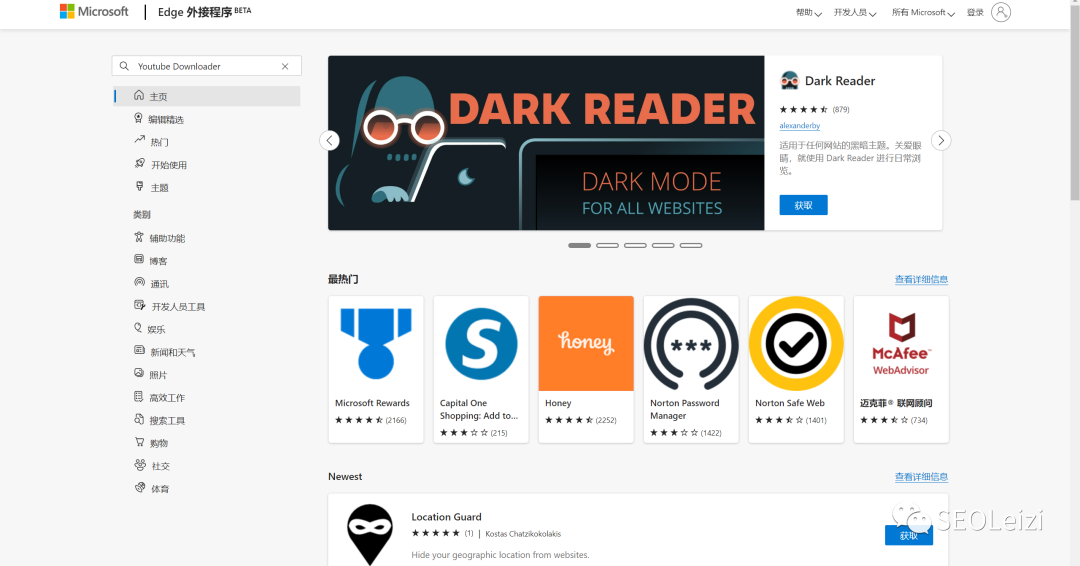Click 获取 button for Dark Reader
The height and width of the screenshot is (566, 1080).
pyautogui.click(x=803, y=205)
